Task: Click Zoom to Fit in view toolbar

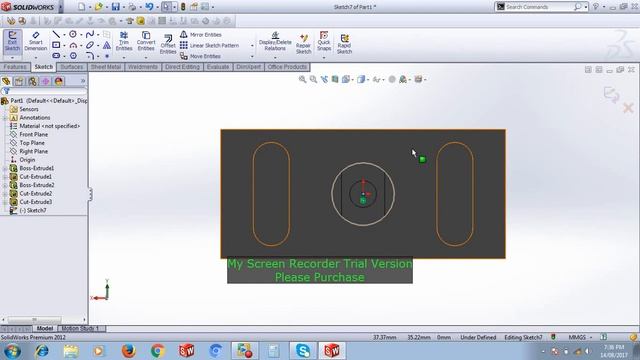Action: click(302, 79)
